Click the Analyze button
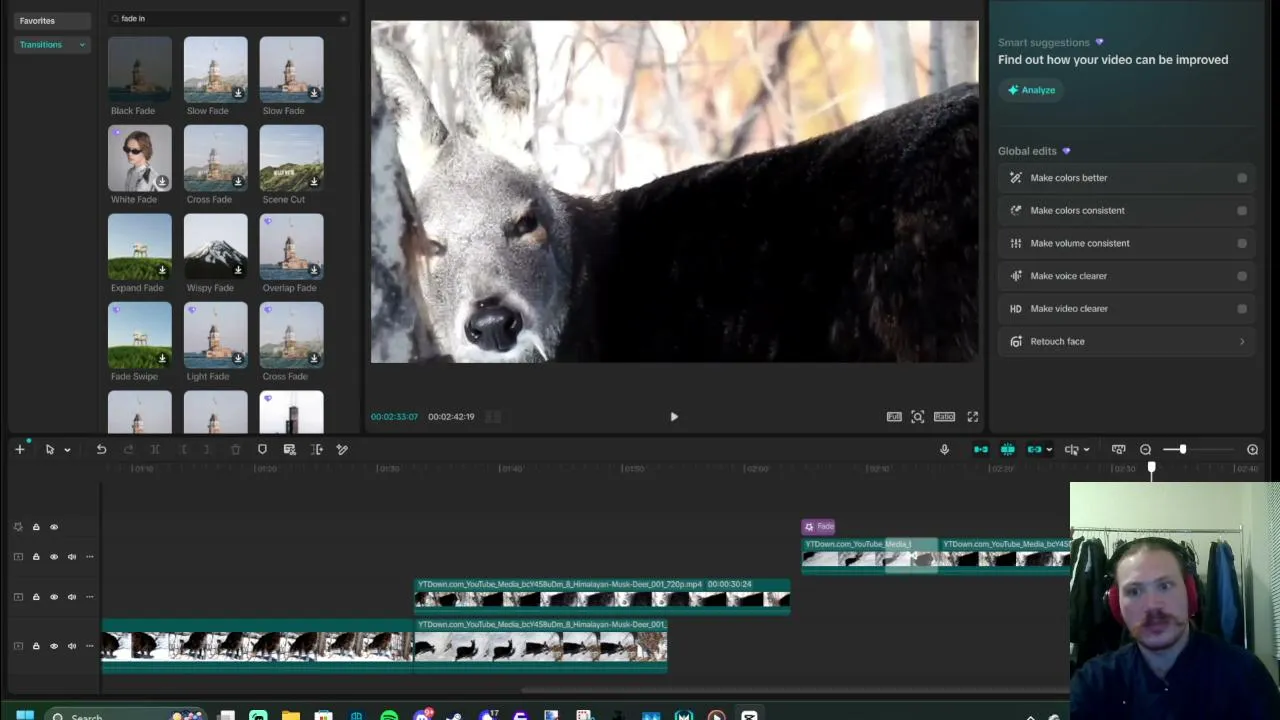Image resolution: width=1280 pixels, height=720 pixels. pos(1031,90)
